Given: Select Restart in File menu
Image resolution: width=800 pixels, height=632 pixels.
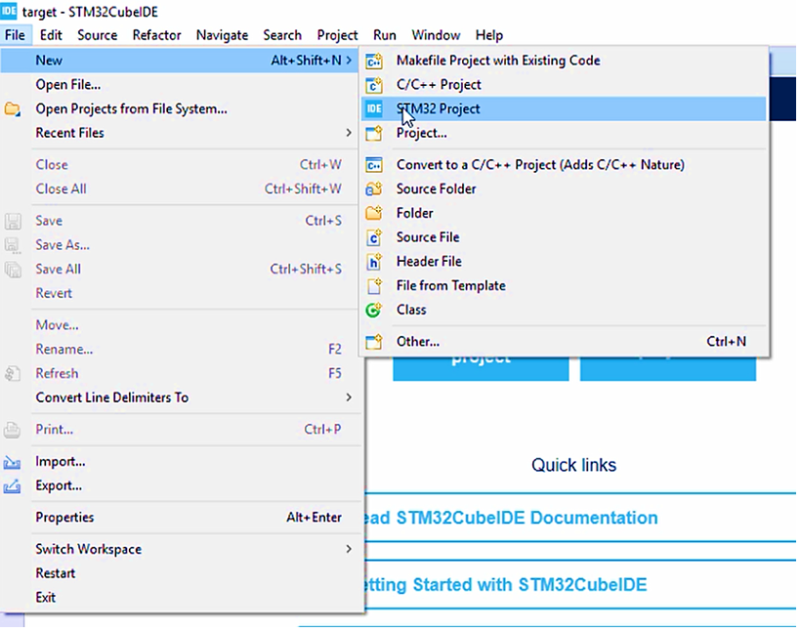Looking at the screenshot, I should click(x=181, y=573).
